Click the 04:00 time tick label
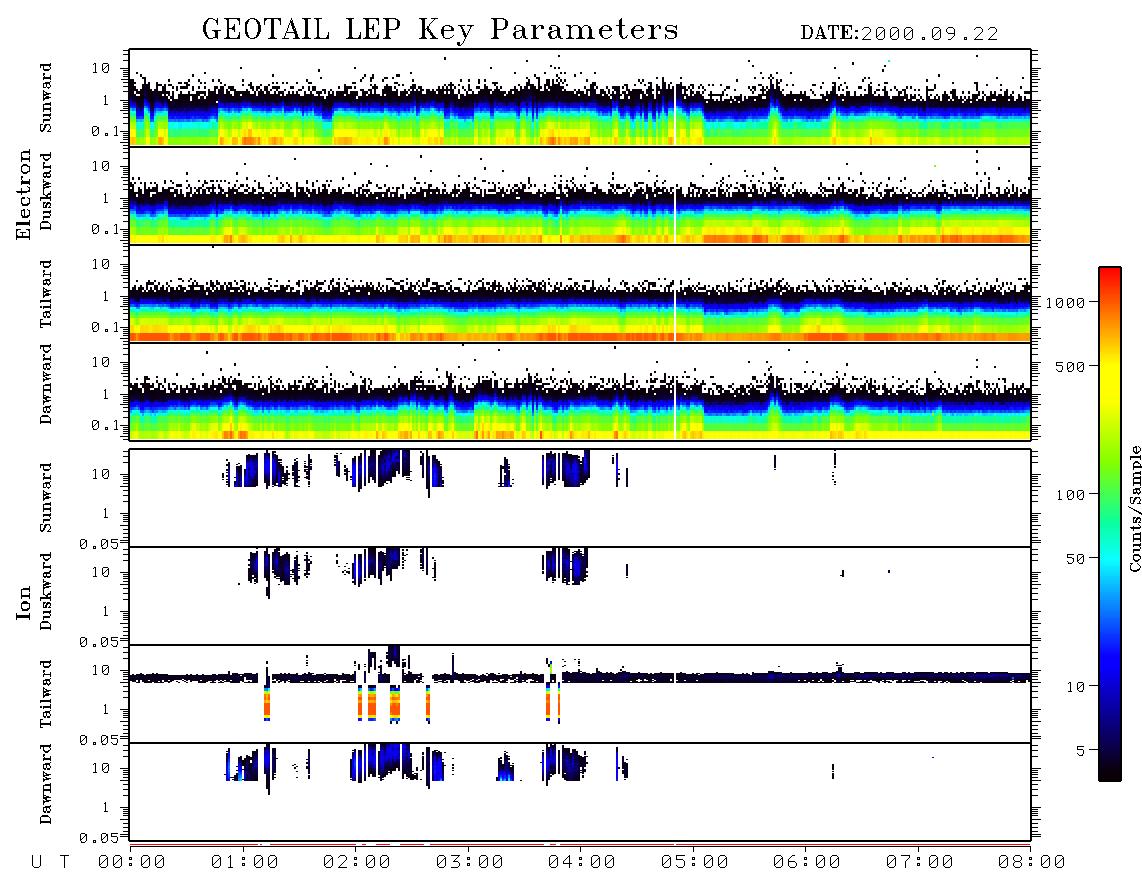This screenshot has width=1142, height=880. click(x=582, y=863)
